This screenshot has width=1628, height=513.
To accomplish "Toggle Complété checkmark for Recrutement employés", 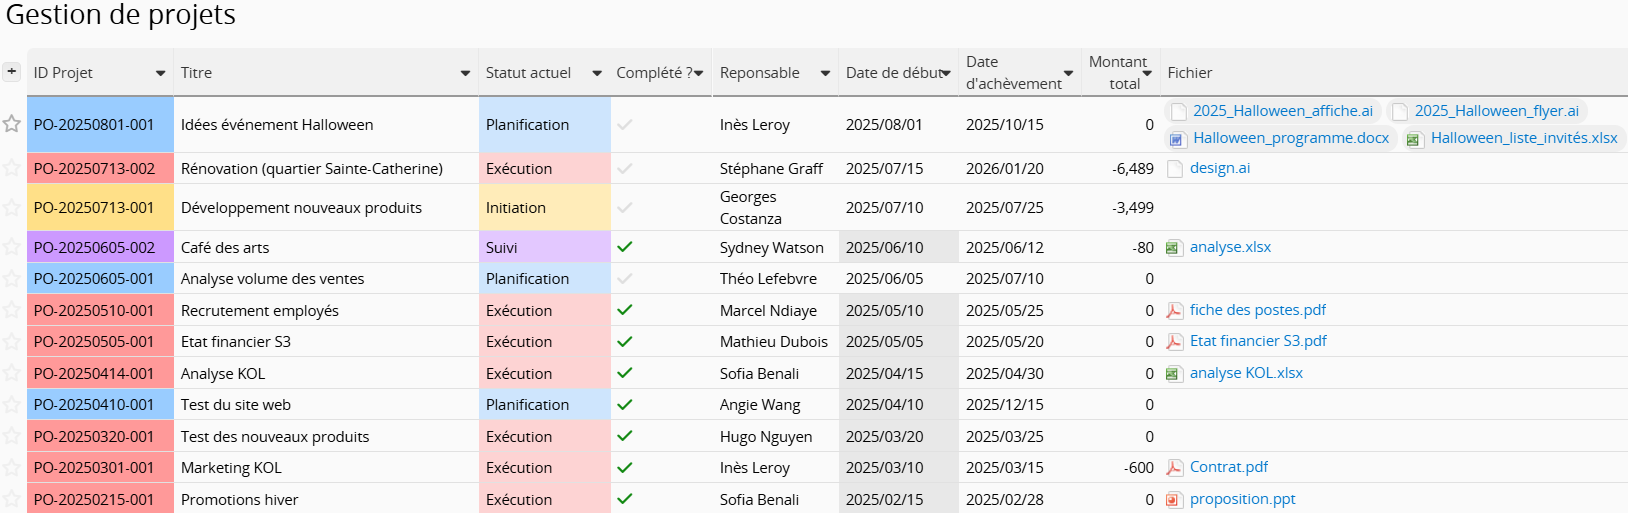I will 625,310.
